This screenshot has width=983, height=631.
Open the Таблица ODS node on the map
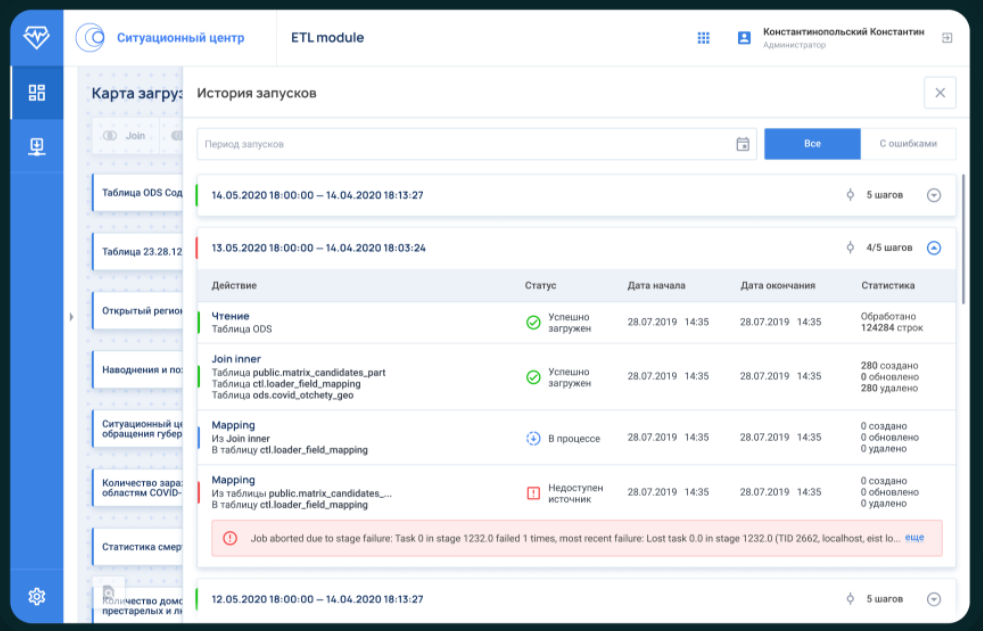click(x=138, y=193)
